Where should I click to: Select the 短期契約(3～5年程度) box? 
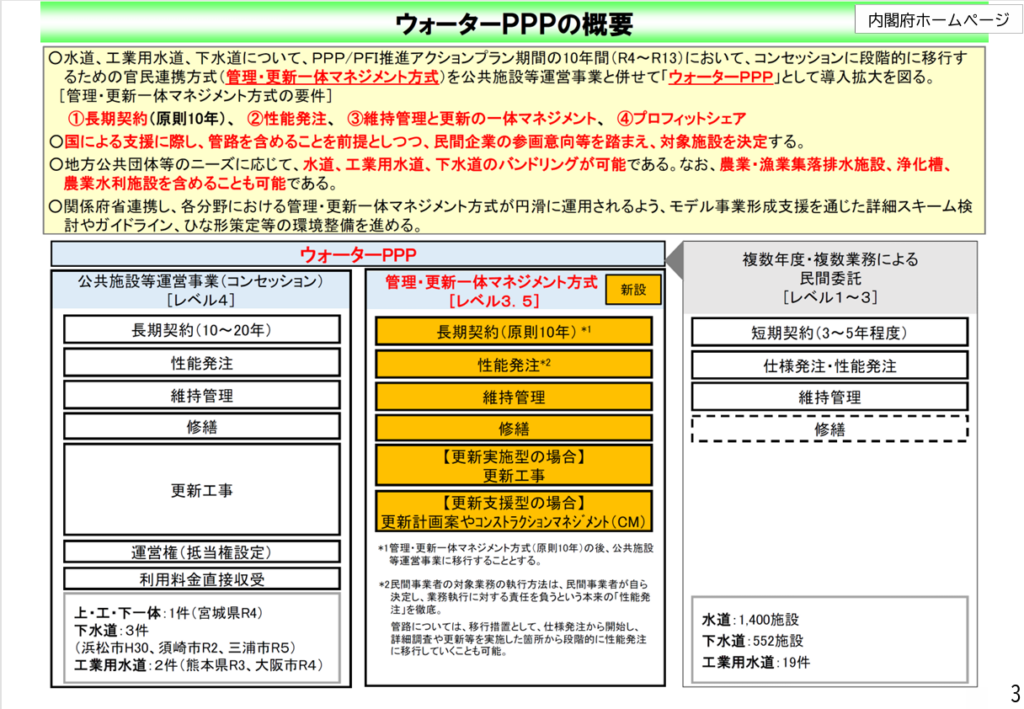[x=829, y=333]
